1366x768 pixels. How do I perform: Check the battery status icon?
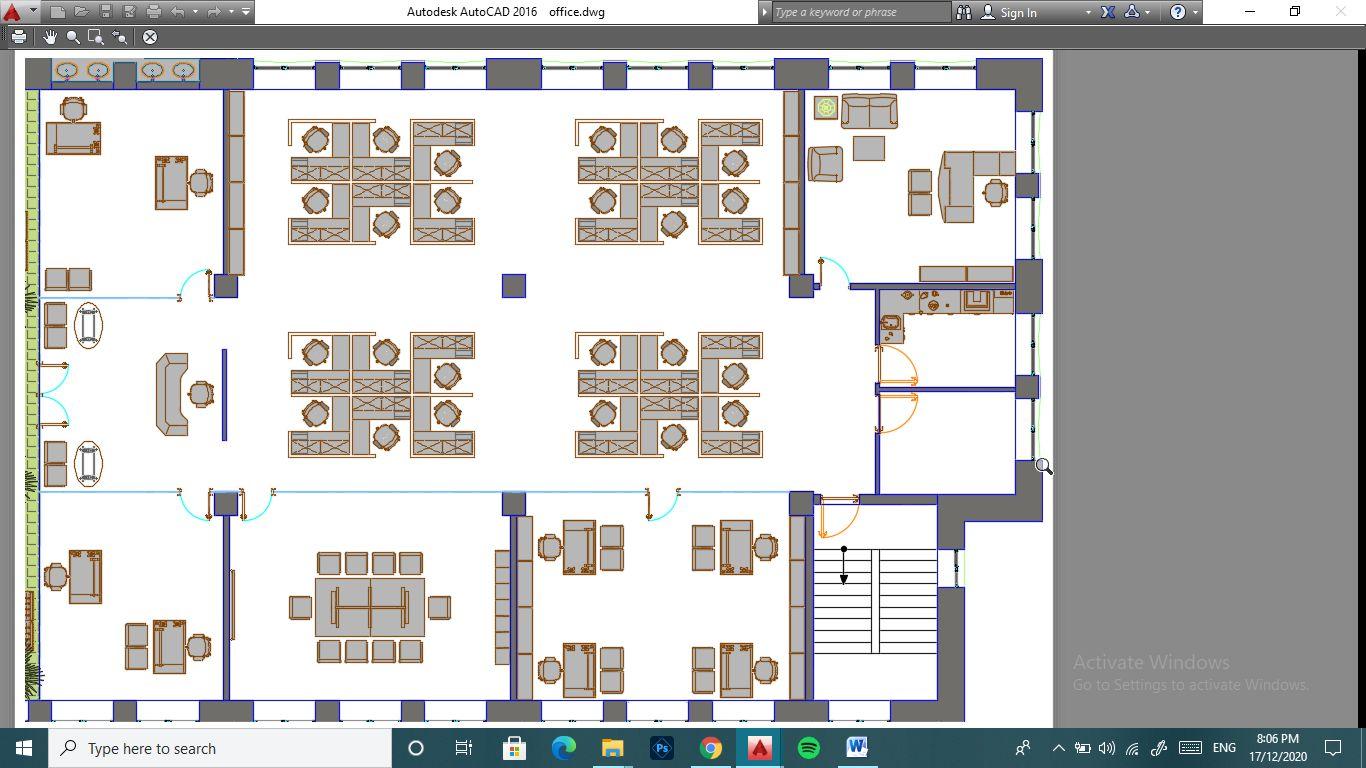(x=1082, y=748)
